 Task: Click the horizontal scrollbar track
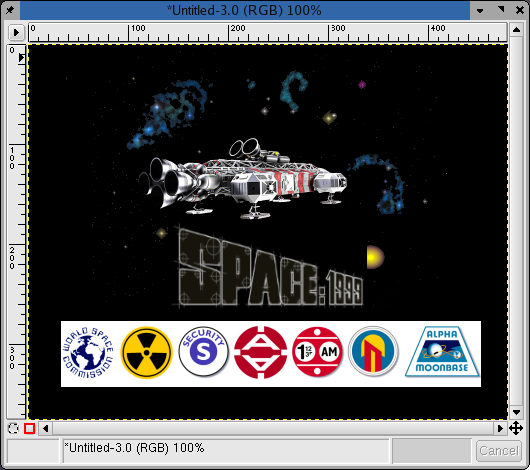pos(273,429)
